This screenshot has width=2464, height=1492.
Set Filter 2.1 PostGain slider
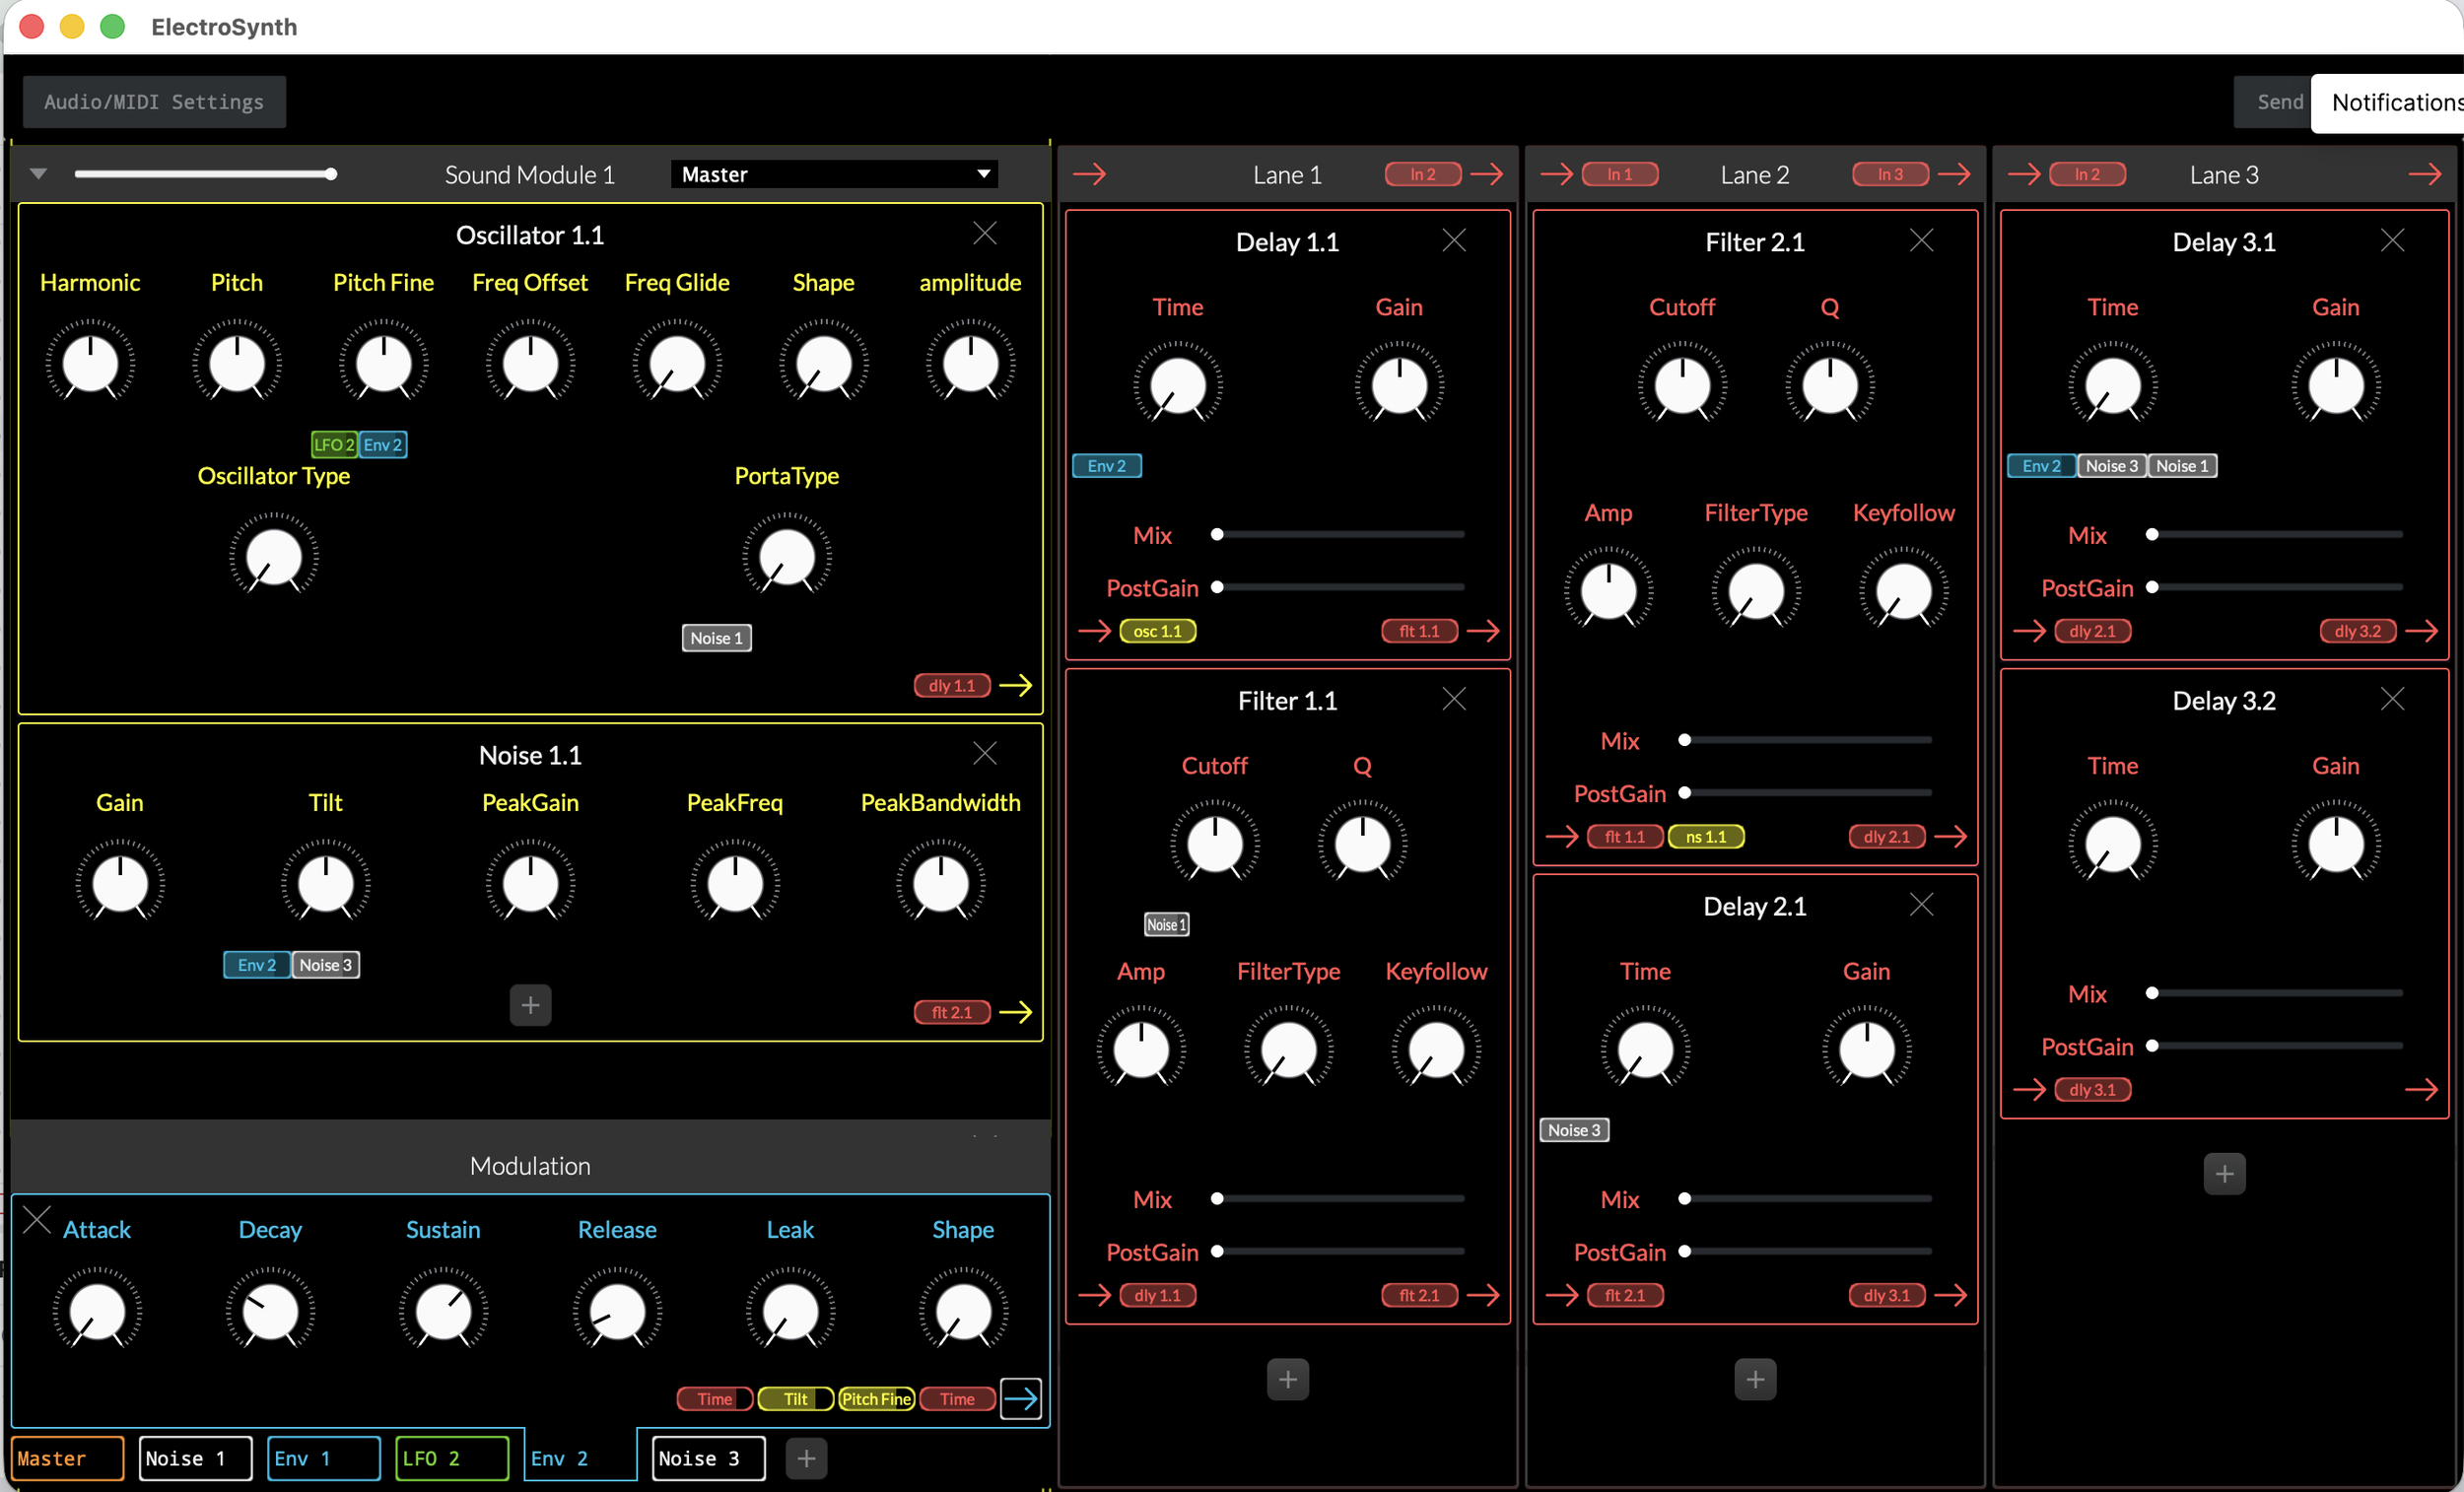click(1806, 792)
